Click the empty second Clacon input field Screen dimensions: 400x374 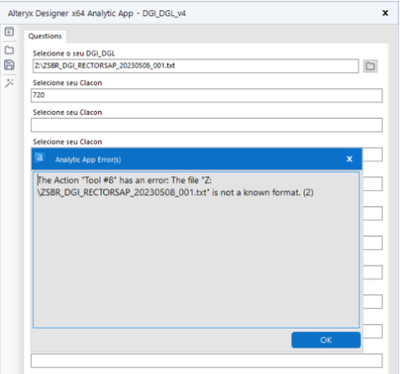tap(207, 125)
